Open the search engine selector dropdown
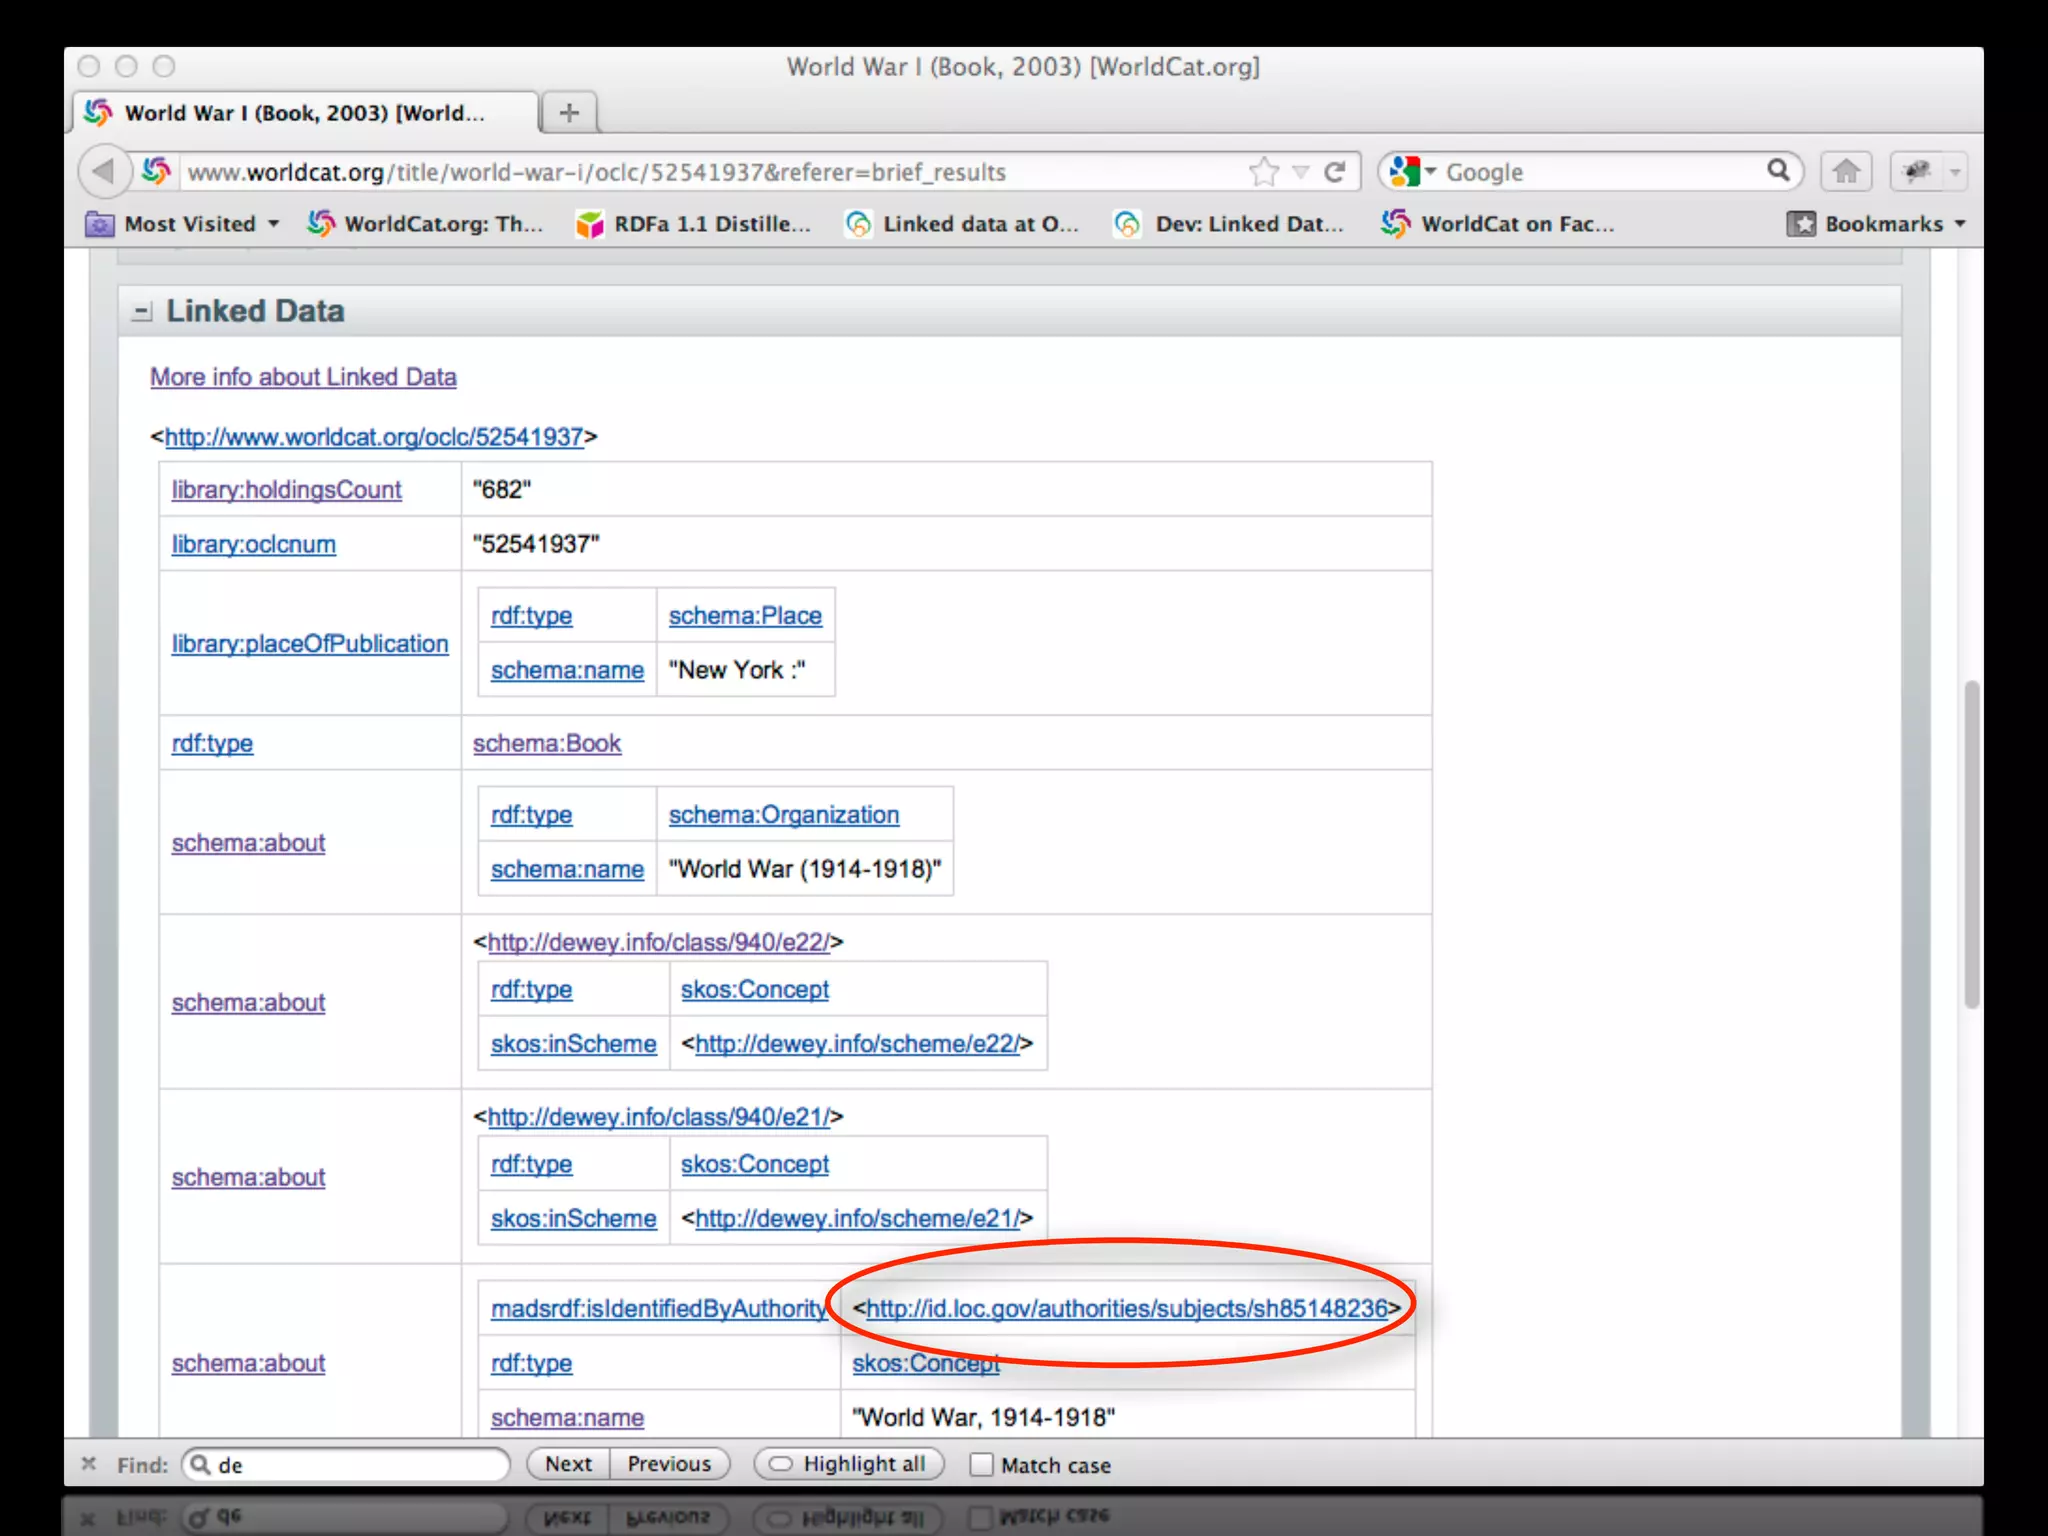 (x=1413, y=172)
